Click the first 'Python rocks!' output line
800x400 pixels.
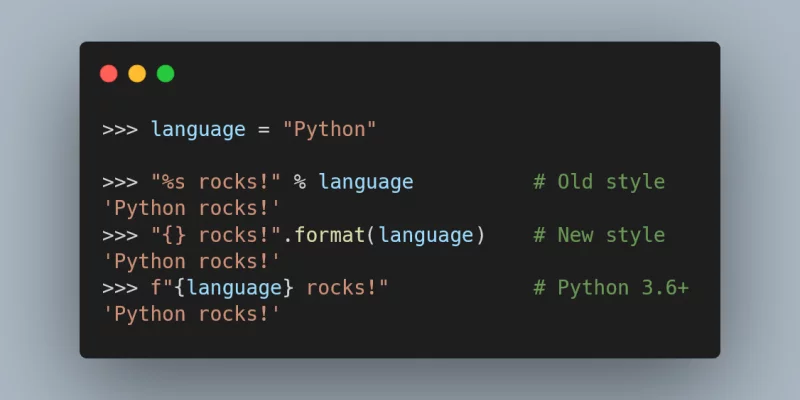click(192, 209)
